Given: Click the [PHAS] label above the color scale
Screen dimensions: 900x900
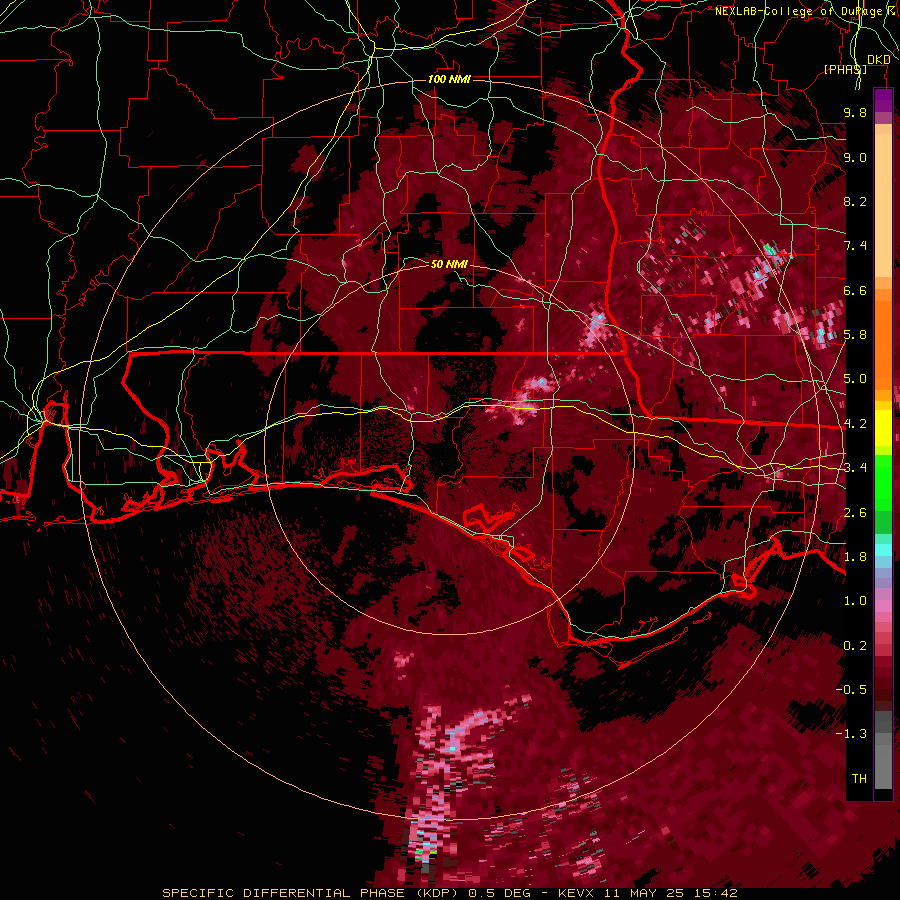Looking at the screenshot, I should tap(845, 69).
